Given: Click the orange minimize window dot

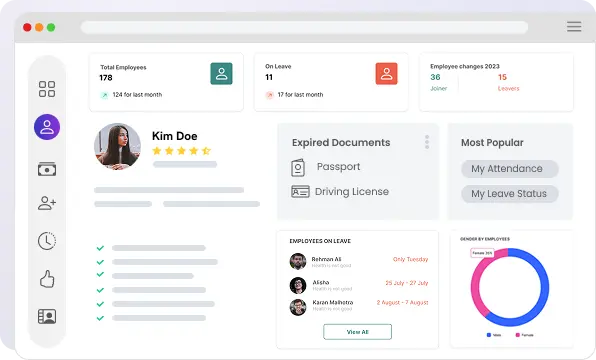Looking at the screenshot, I should 39,27.
